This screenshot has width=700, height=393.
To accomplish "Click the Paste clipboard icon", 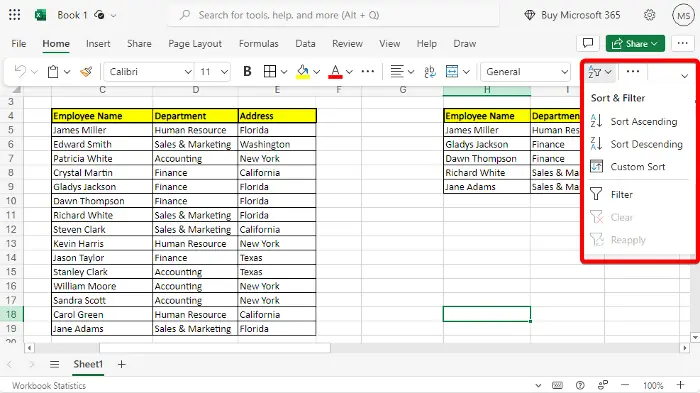I will 53,71.
